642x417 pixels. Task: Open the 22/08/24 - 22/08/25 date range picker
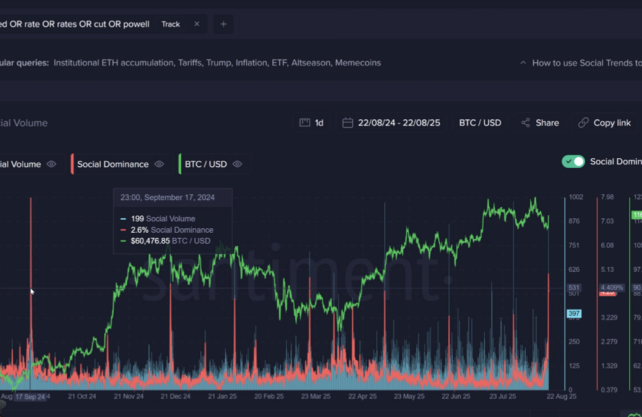[392, 123]
